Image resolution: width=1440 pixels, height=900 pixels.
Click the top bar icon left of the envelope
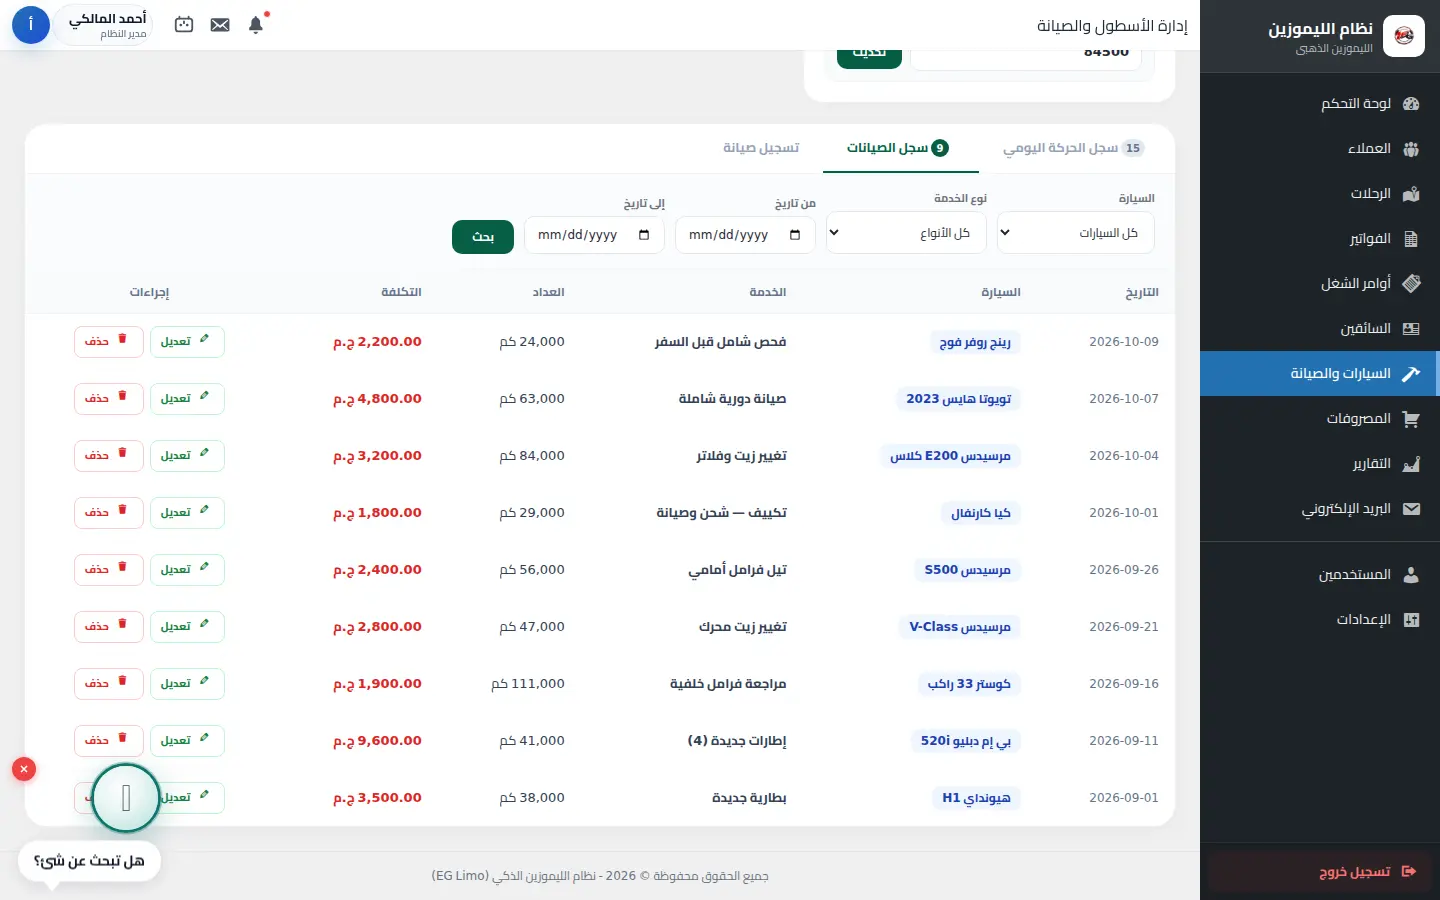coord(184,25)
